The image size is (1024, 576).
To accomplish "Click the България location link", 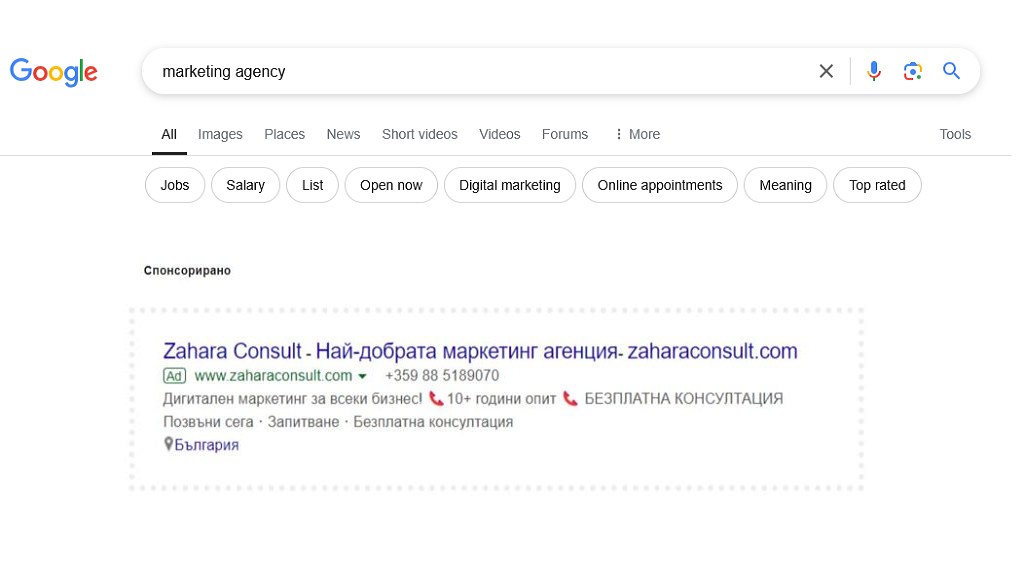I will 207,445.
